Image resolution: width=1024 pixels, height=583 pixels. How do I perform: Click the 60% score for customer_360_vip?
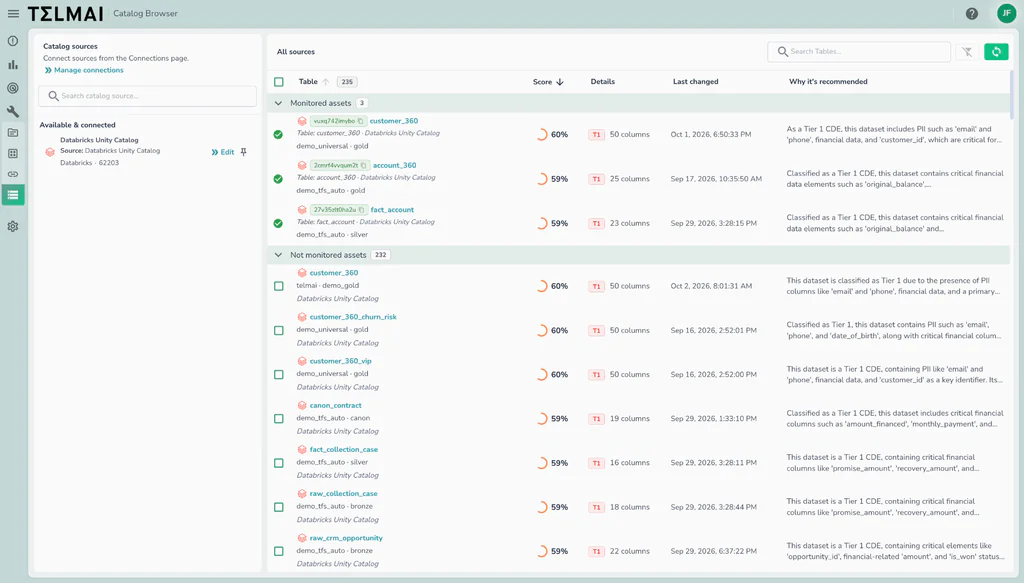click(x=560, y=375)
